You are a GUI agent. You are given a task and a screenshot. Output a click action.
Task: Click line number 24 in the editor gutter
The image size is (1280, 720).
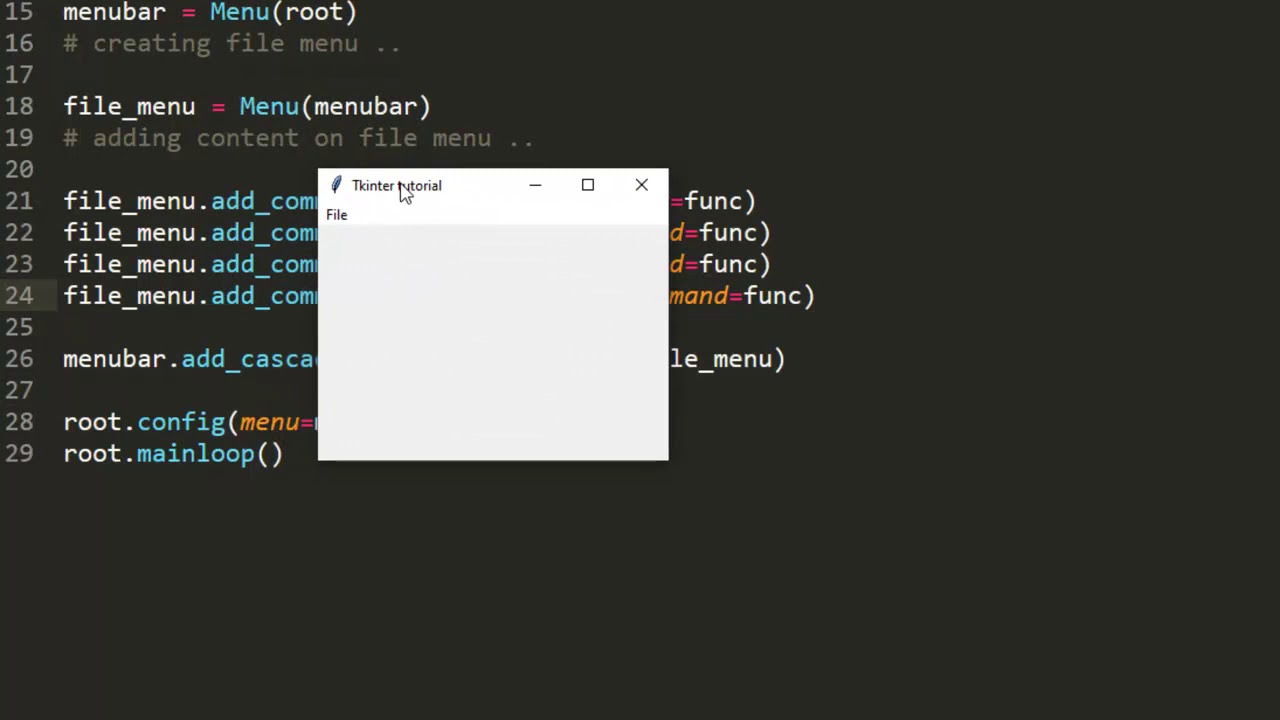click(19, 296)
